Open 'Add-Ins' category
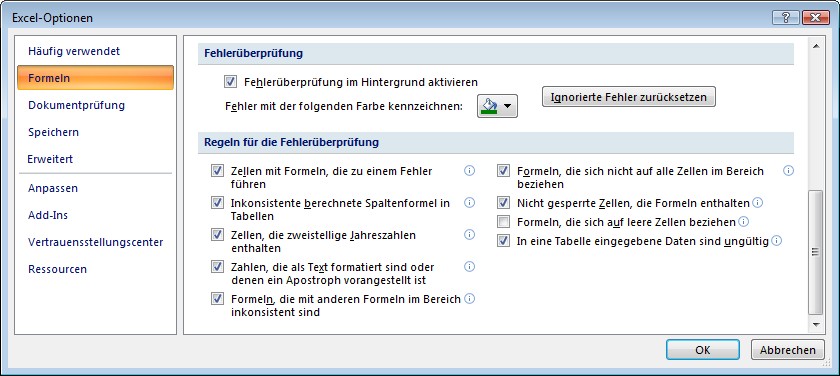 95,215
